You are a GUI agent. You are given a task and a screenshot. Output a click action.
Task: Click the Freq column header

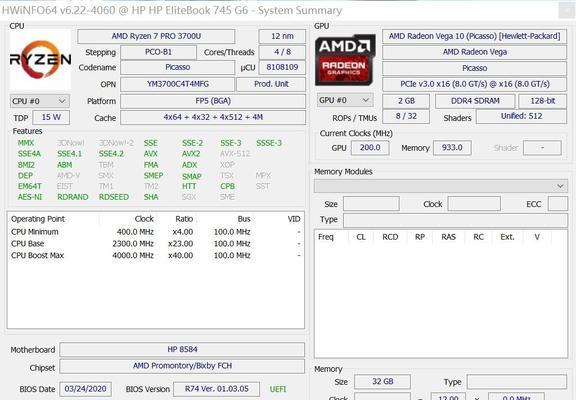326,237
